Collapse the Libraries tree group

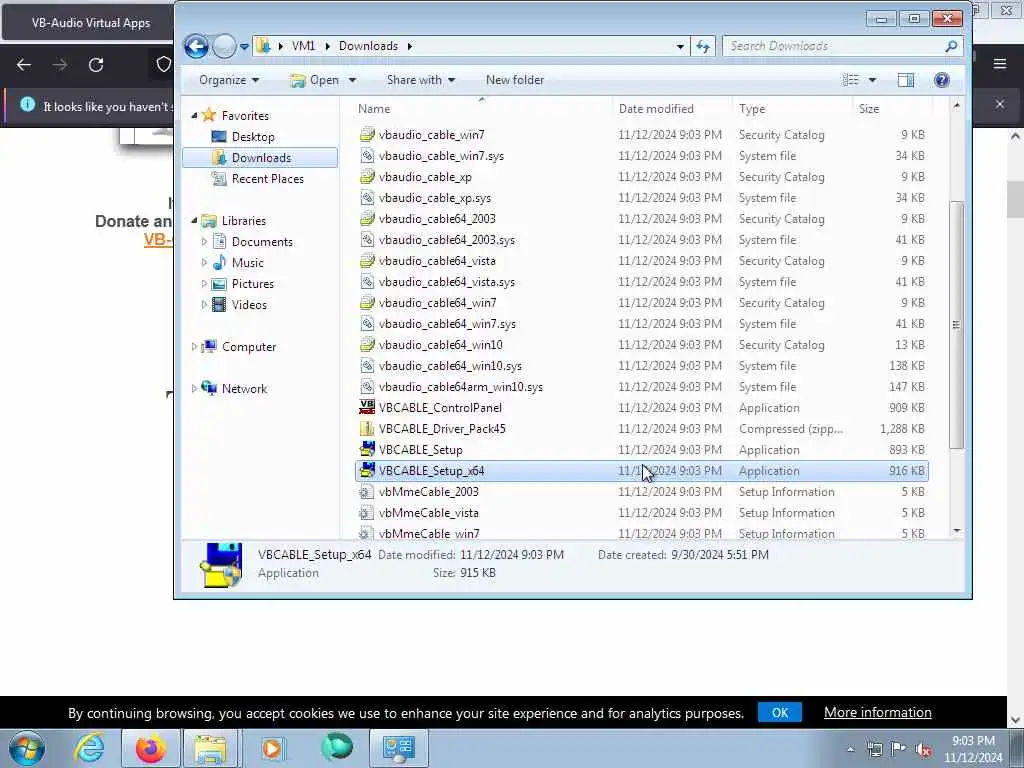point(194,221)
